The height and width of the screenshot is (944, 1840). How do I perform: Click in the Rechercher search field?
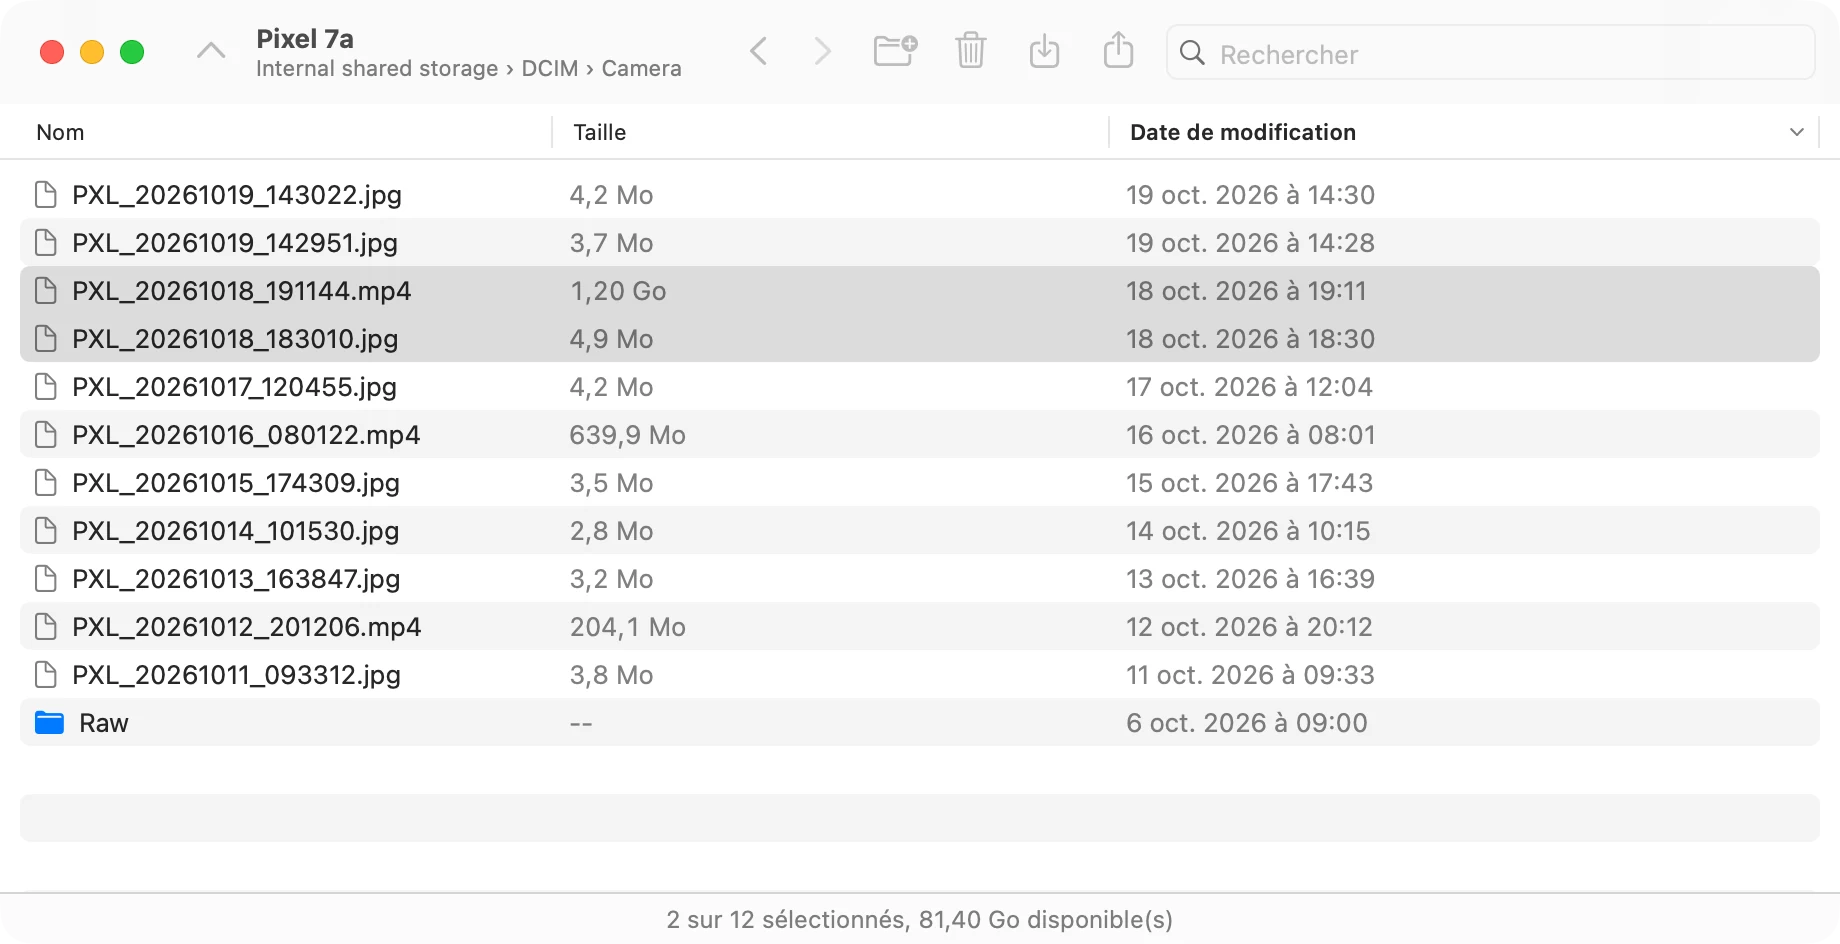pos(1490,53)
